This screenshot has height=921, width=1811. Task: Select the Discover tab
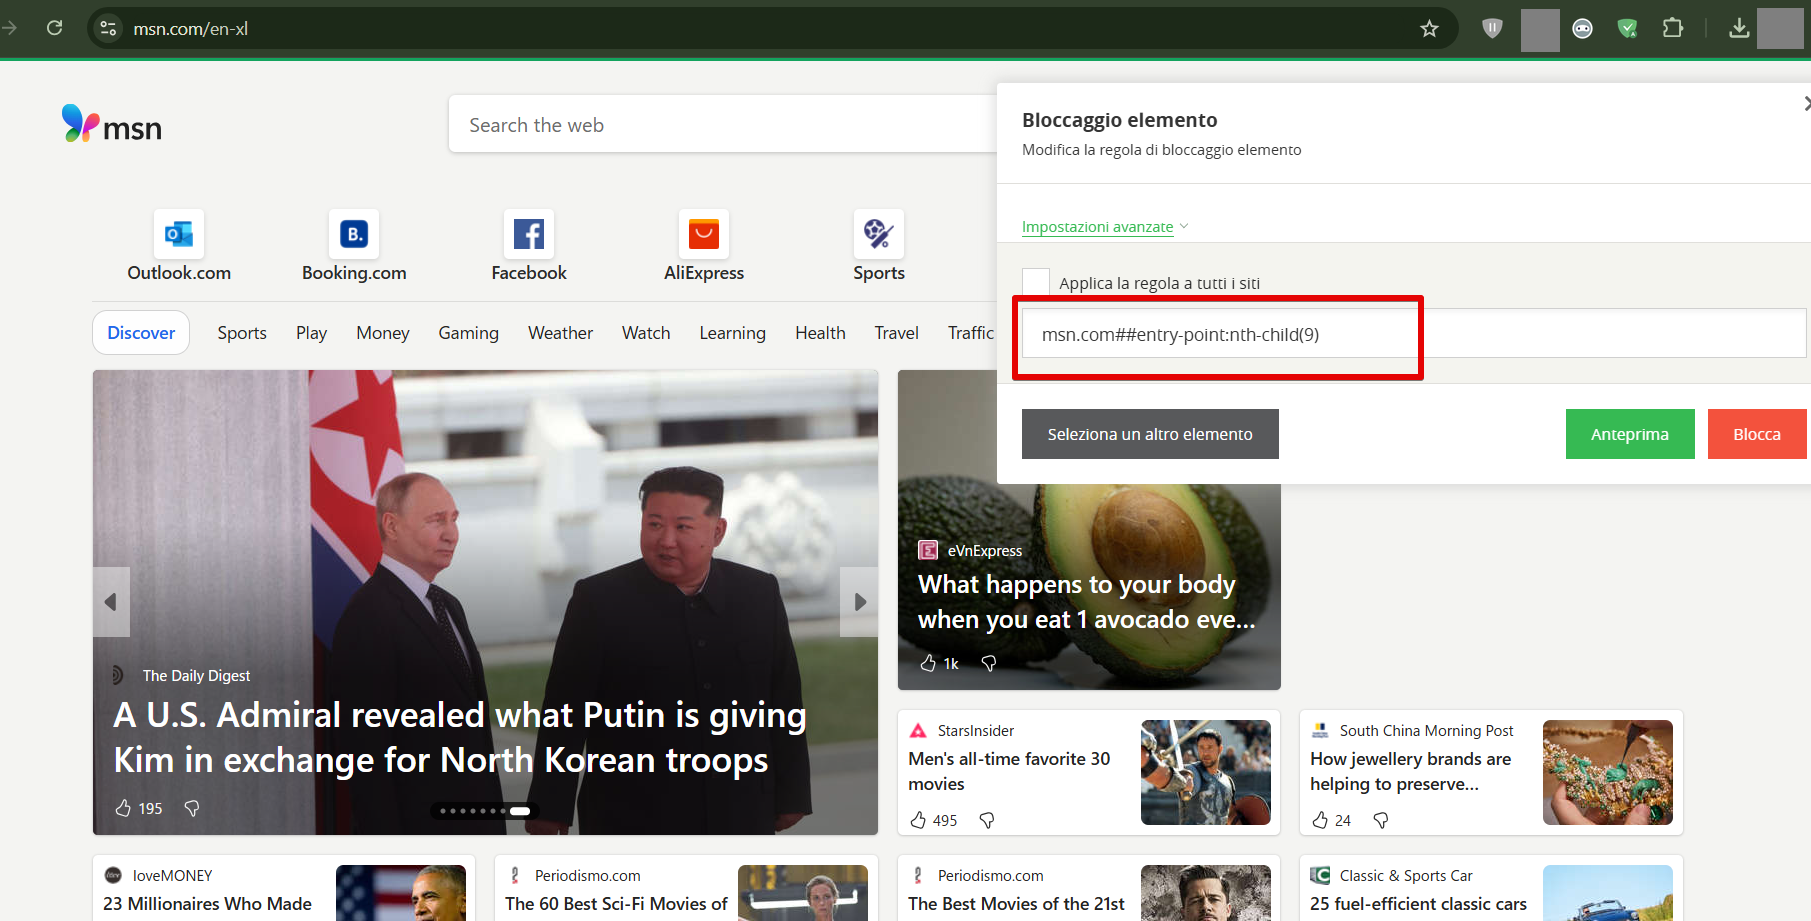(141, 333)
